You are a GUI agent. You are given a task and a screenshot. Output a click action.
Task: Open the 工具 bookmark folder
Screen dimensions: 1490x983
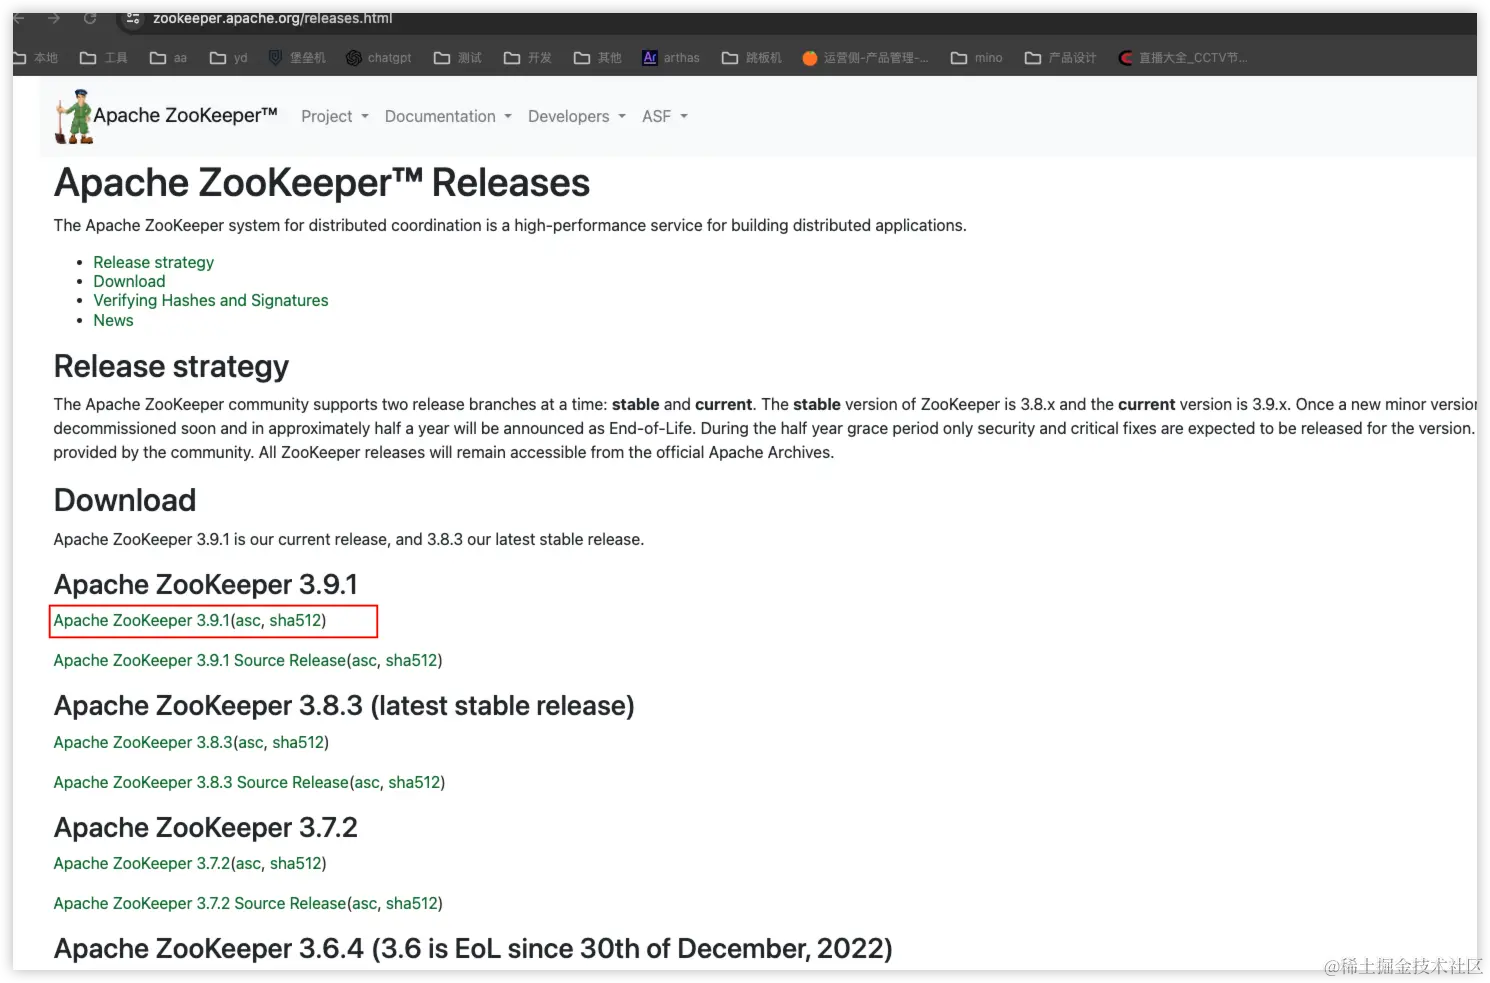(x=104, y=58)
